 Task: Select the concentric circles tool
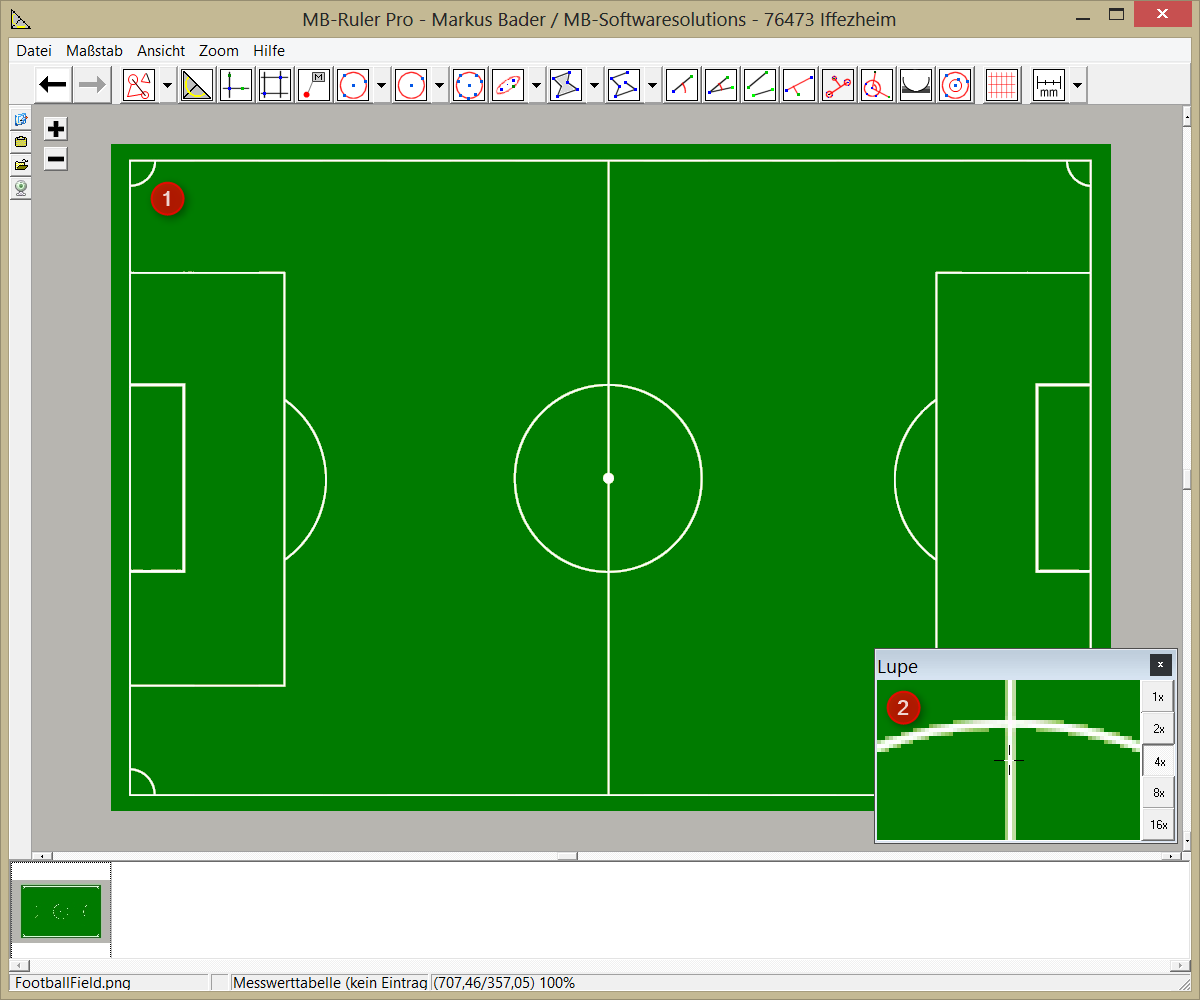956,85
